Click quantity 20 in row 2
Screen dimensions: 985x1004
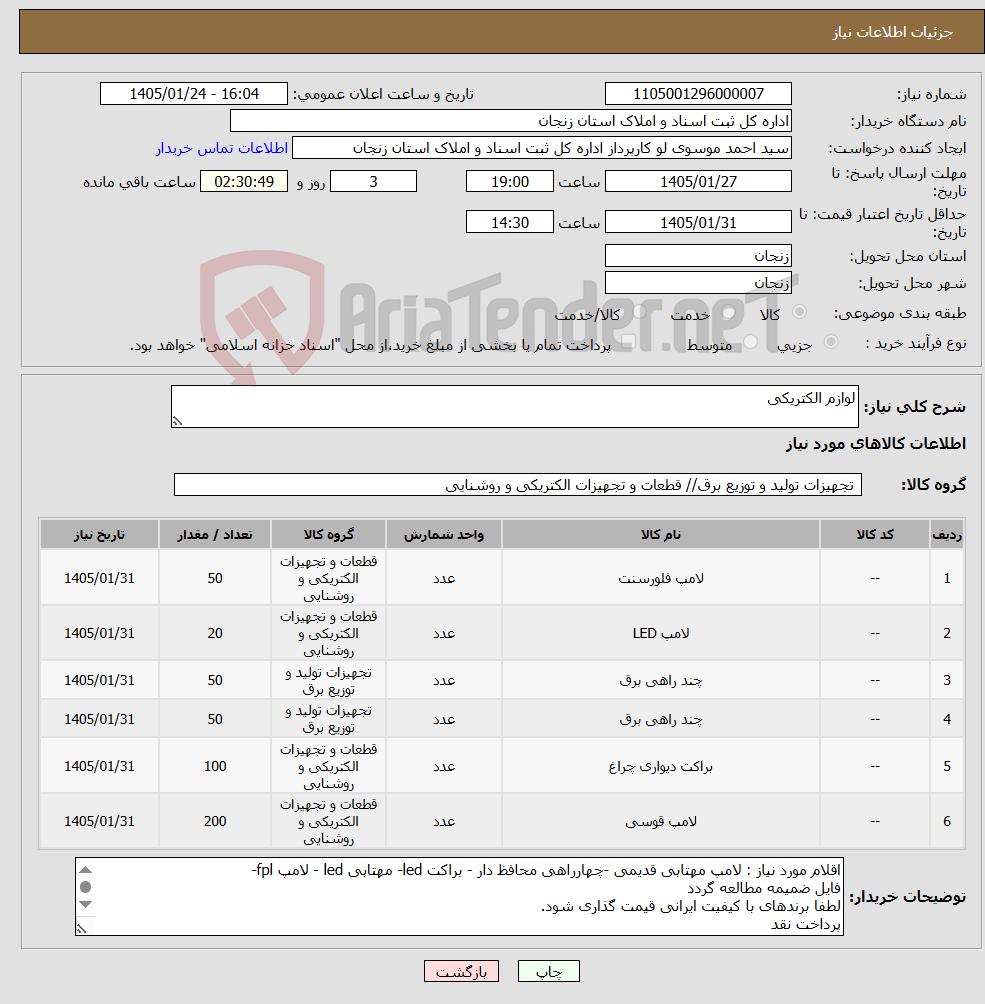tap(215, 633)
